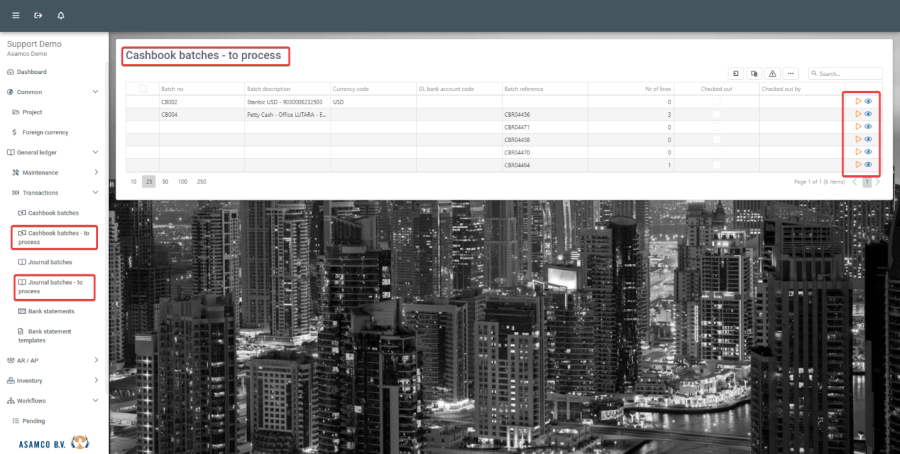Open the hamburger menu in the top bar
Viewport: 900px width, 454px height.
click(x=15, y=16)
